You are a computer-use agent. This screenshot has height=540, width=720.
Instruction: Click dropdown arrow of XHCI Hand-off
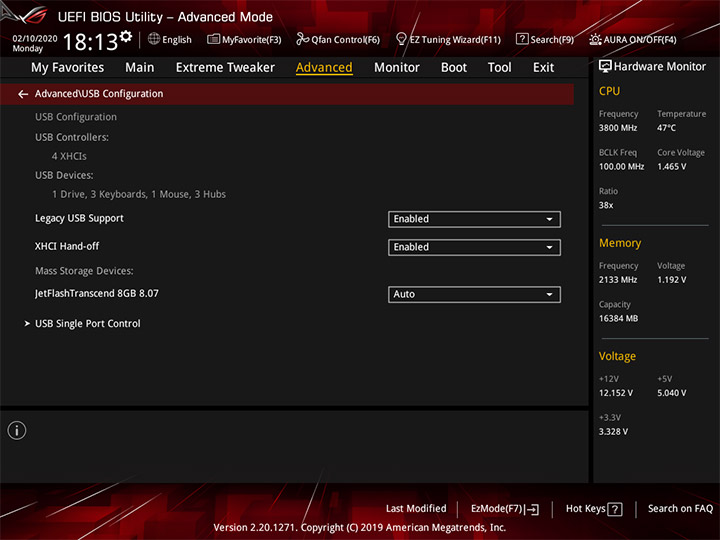(549, 248)
